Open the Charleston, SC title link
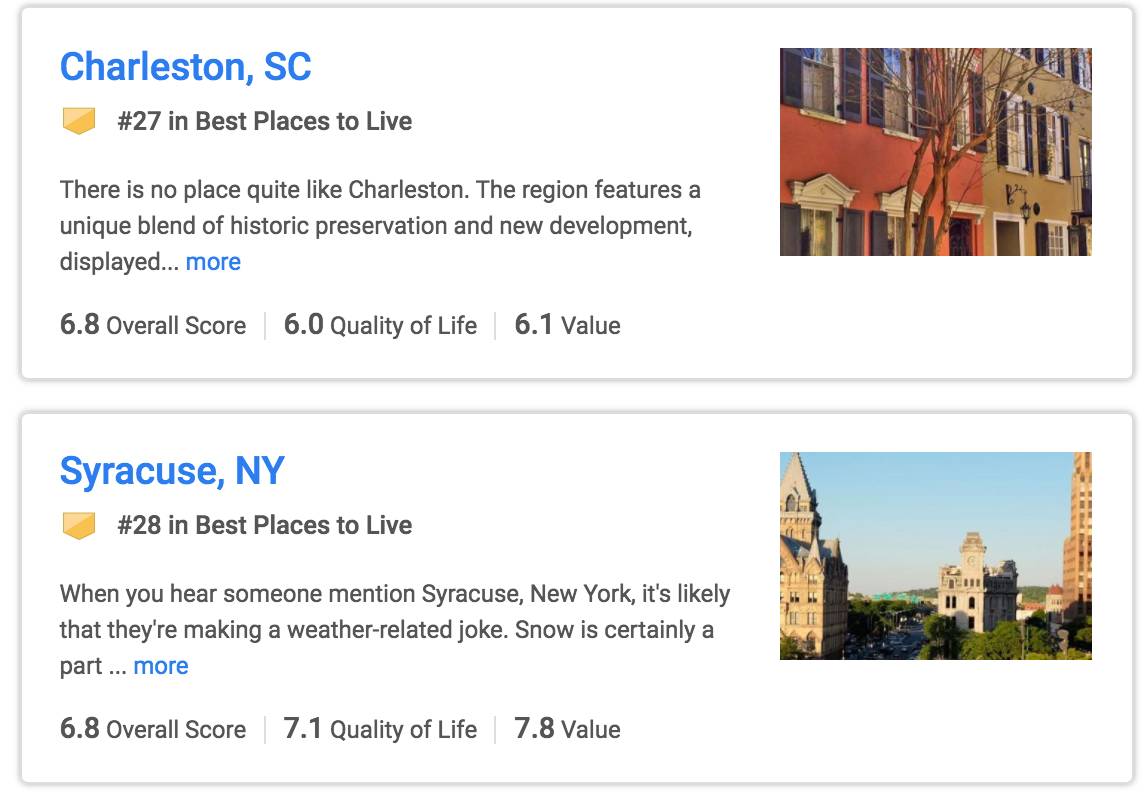Viewport: 1148px width, 796px height. pos(186,67)
